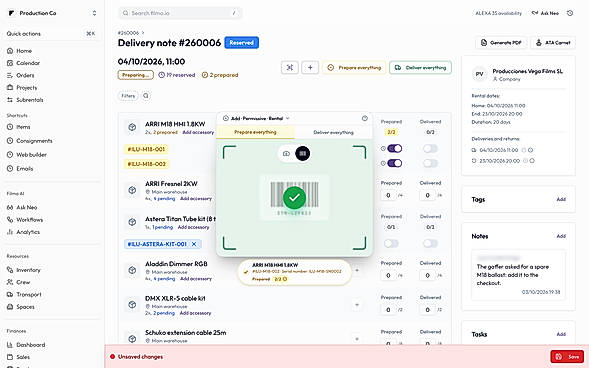Screen dimensions: 589x368
Task: Open the Production Co workspace switcher
Action: pyautogui.click(x=52, y=13)
